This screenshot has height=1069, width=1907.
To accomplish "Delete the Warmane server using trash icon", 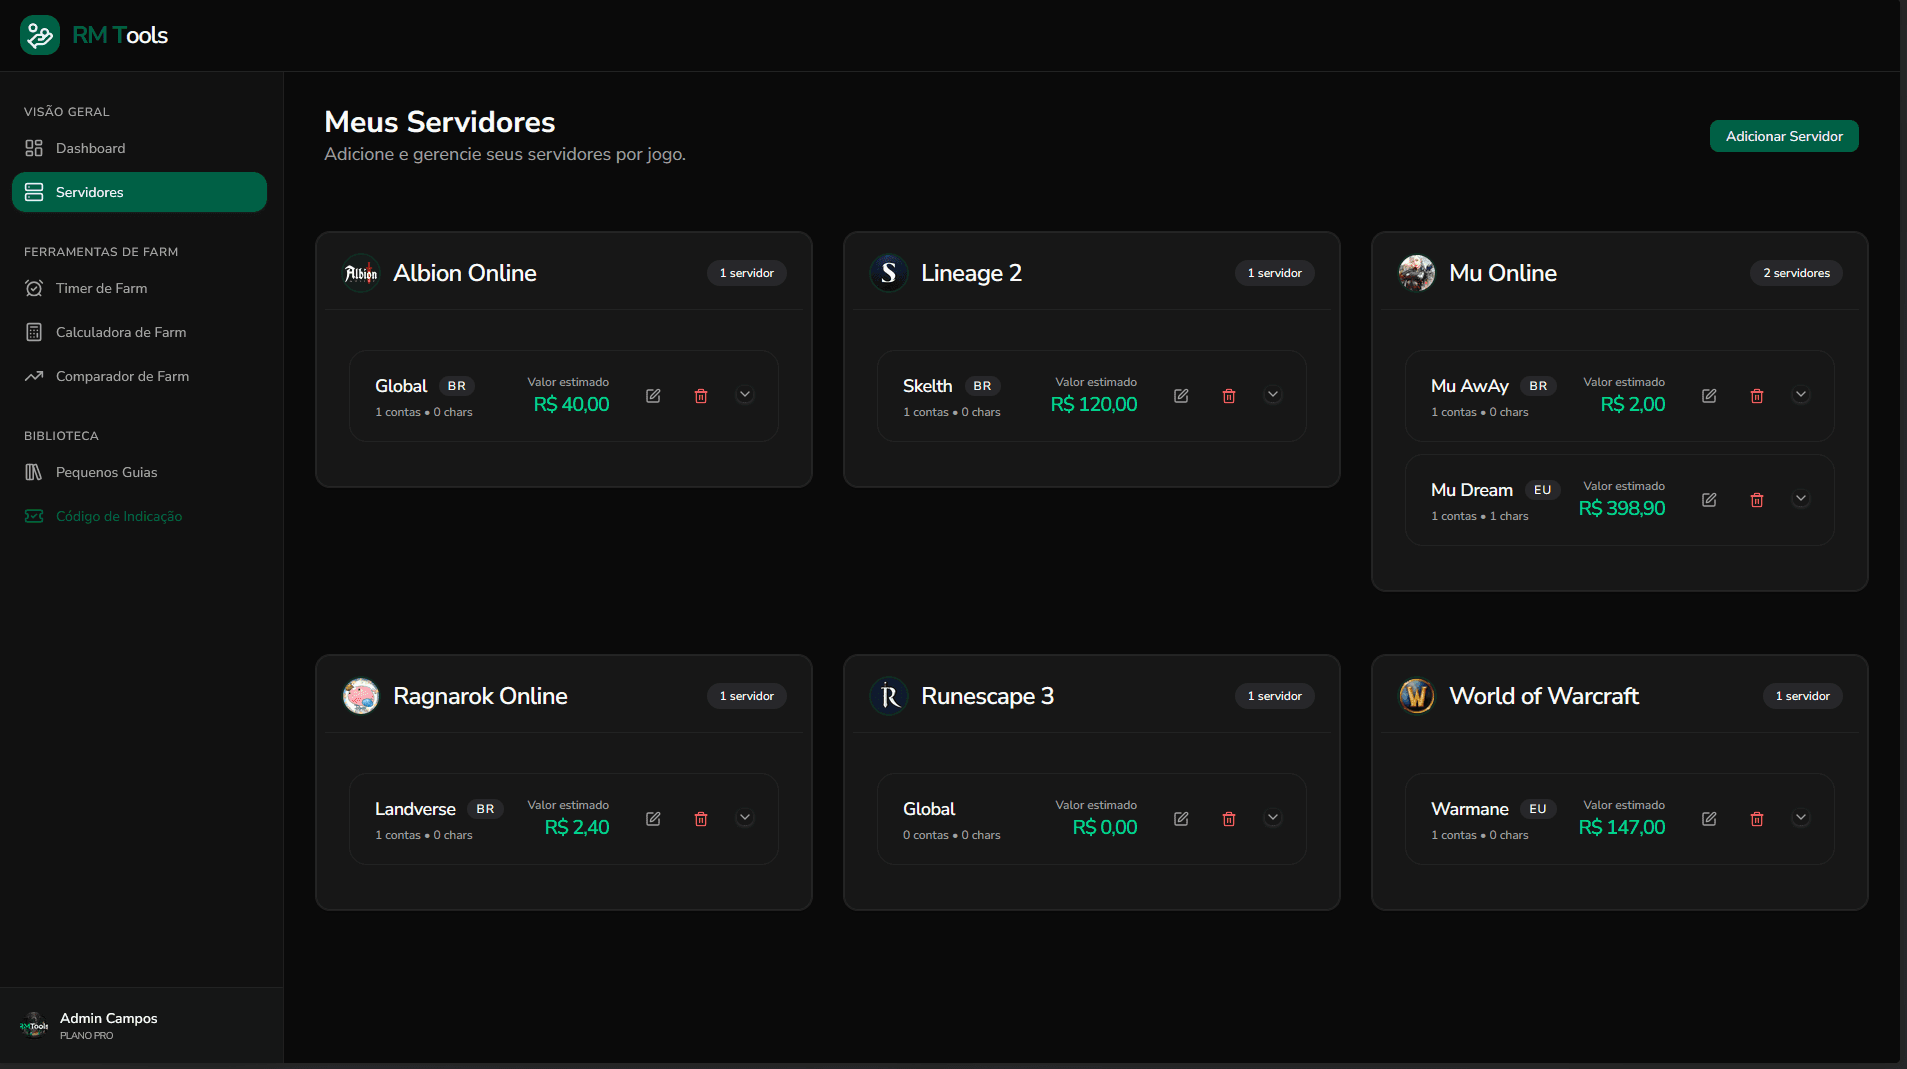I will (x=1757, y=819).
